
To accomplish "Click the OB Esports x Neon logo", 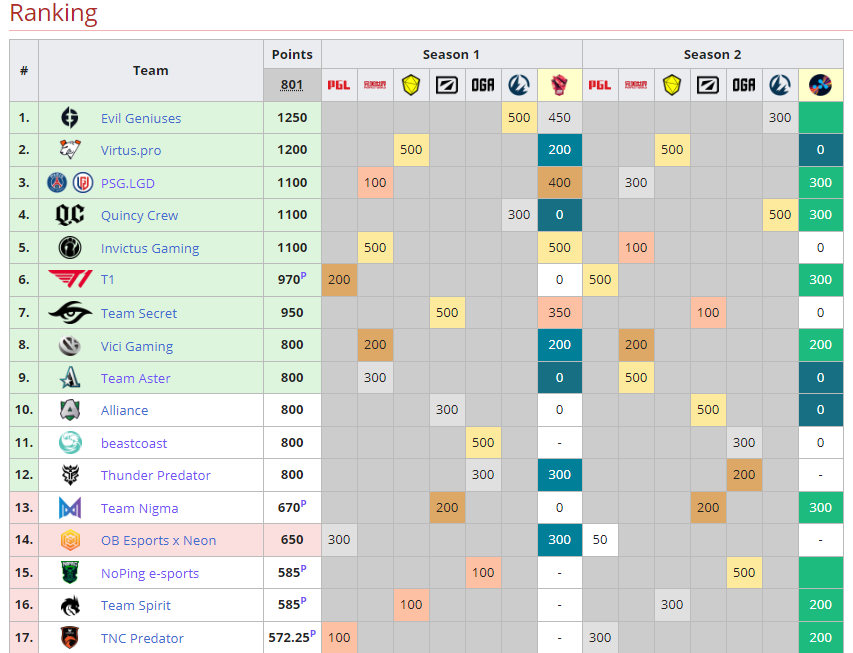I will click(x=70, y=540).
